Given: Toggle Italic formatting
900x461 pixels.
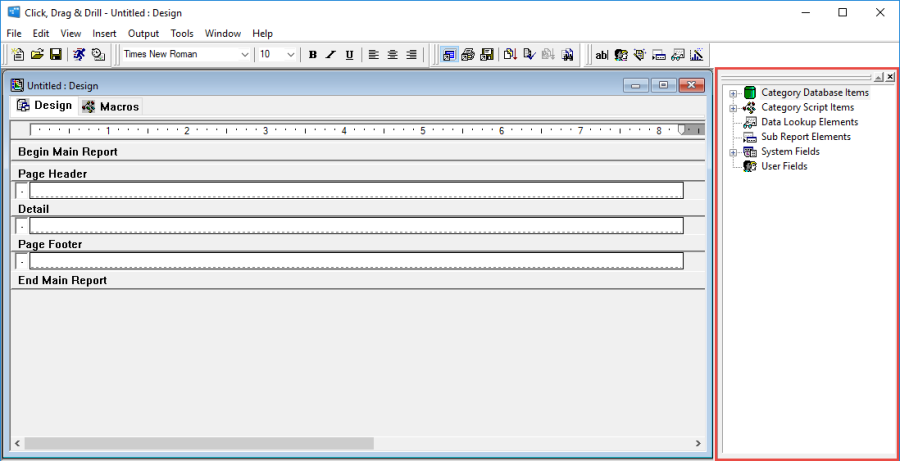Looking at the screenshot, I should click(330, 54).
